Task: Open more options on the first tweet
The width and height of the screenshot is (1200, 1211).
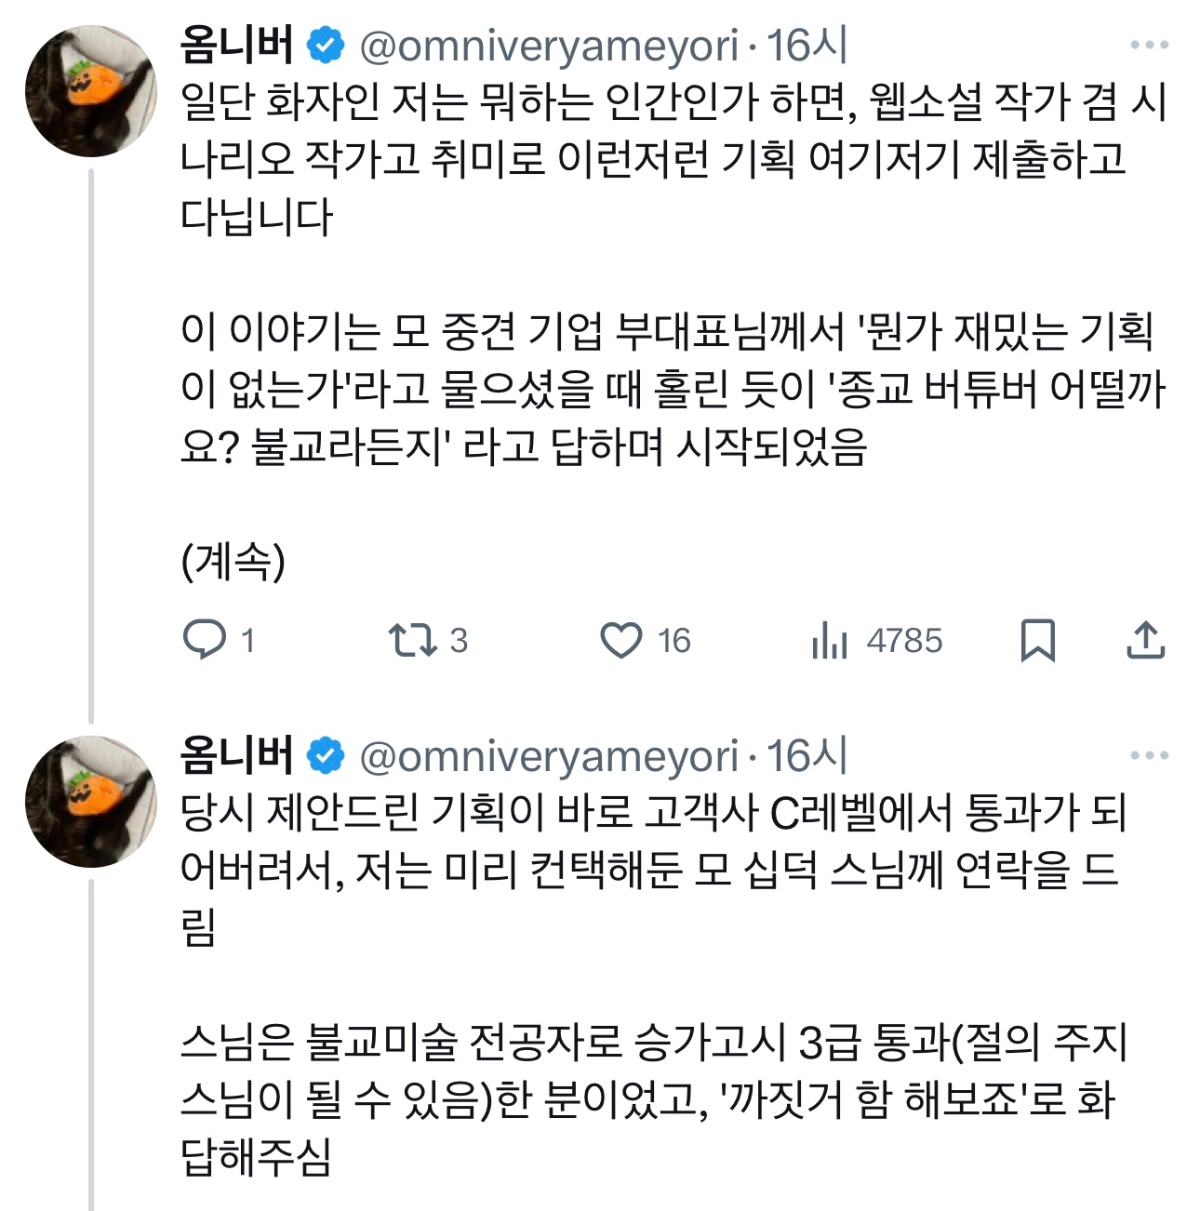Action: (1149, 45)
